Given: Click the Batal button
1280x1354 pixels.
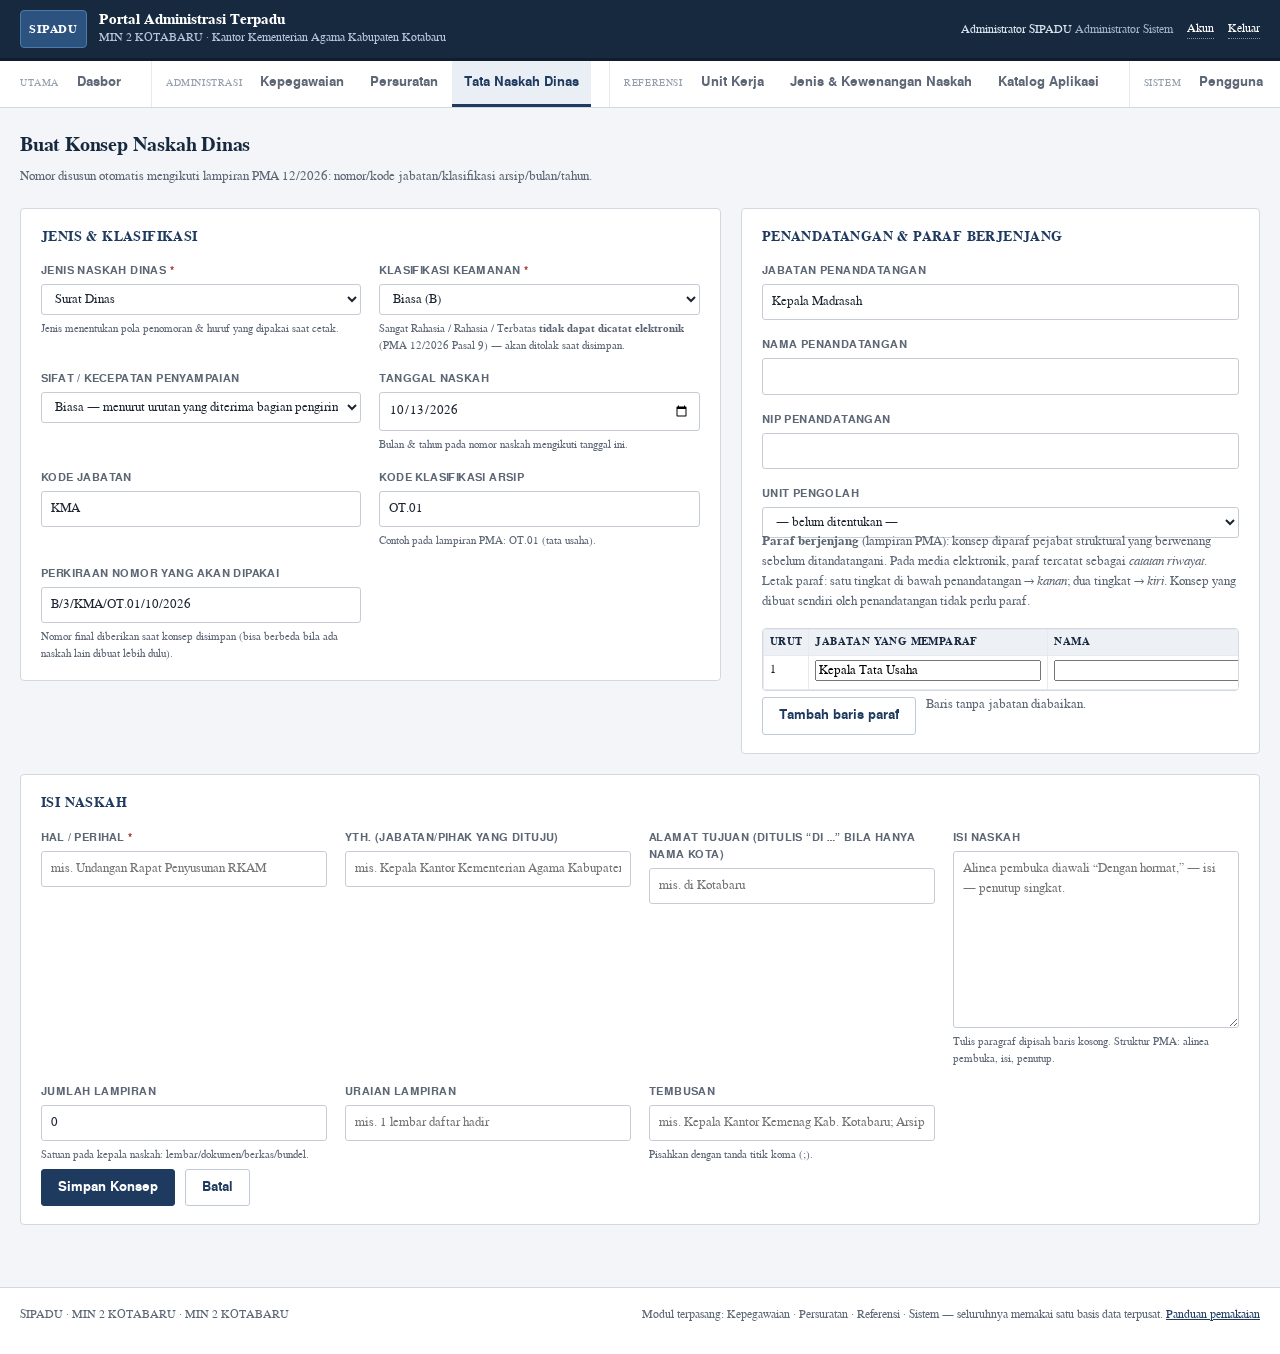Looking at the screenshot, I should point(217,1187).
